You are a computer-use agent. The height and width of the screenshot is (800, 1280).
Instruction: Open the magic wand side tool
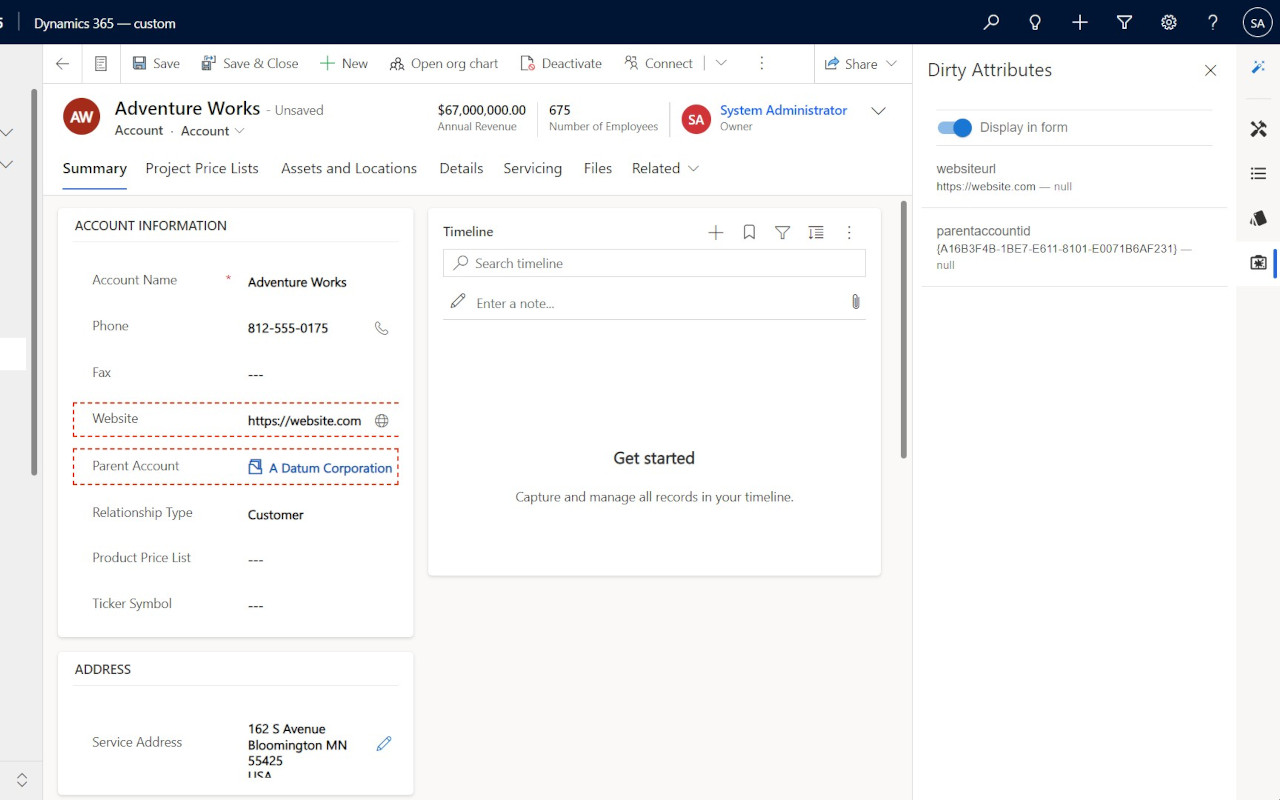click(x=1258, y=66)
